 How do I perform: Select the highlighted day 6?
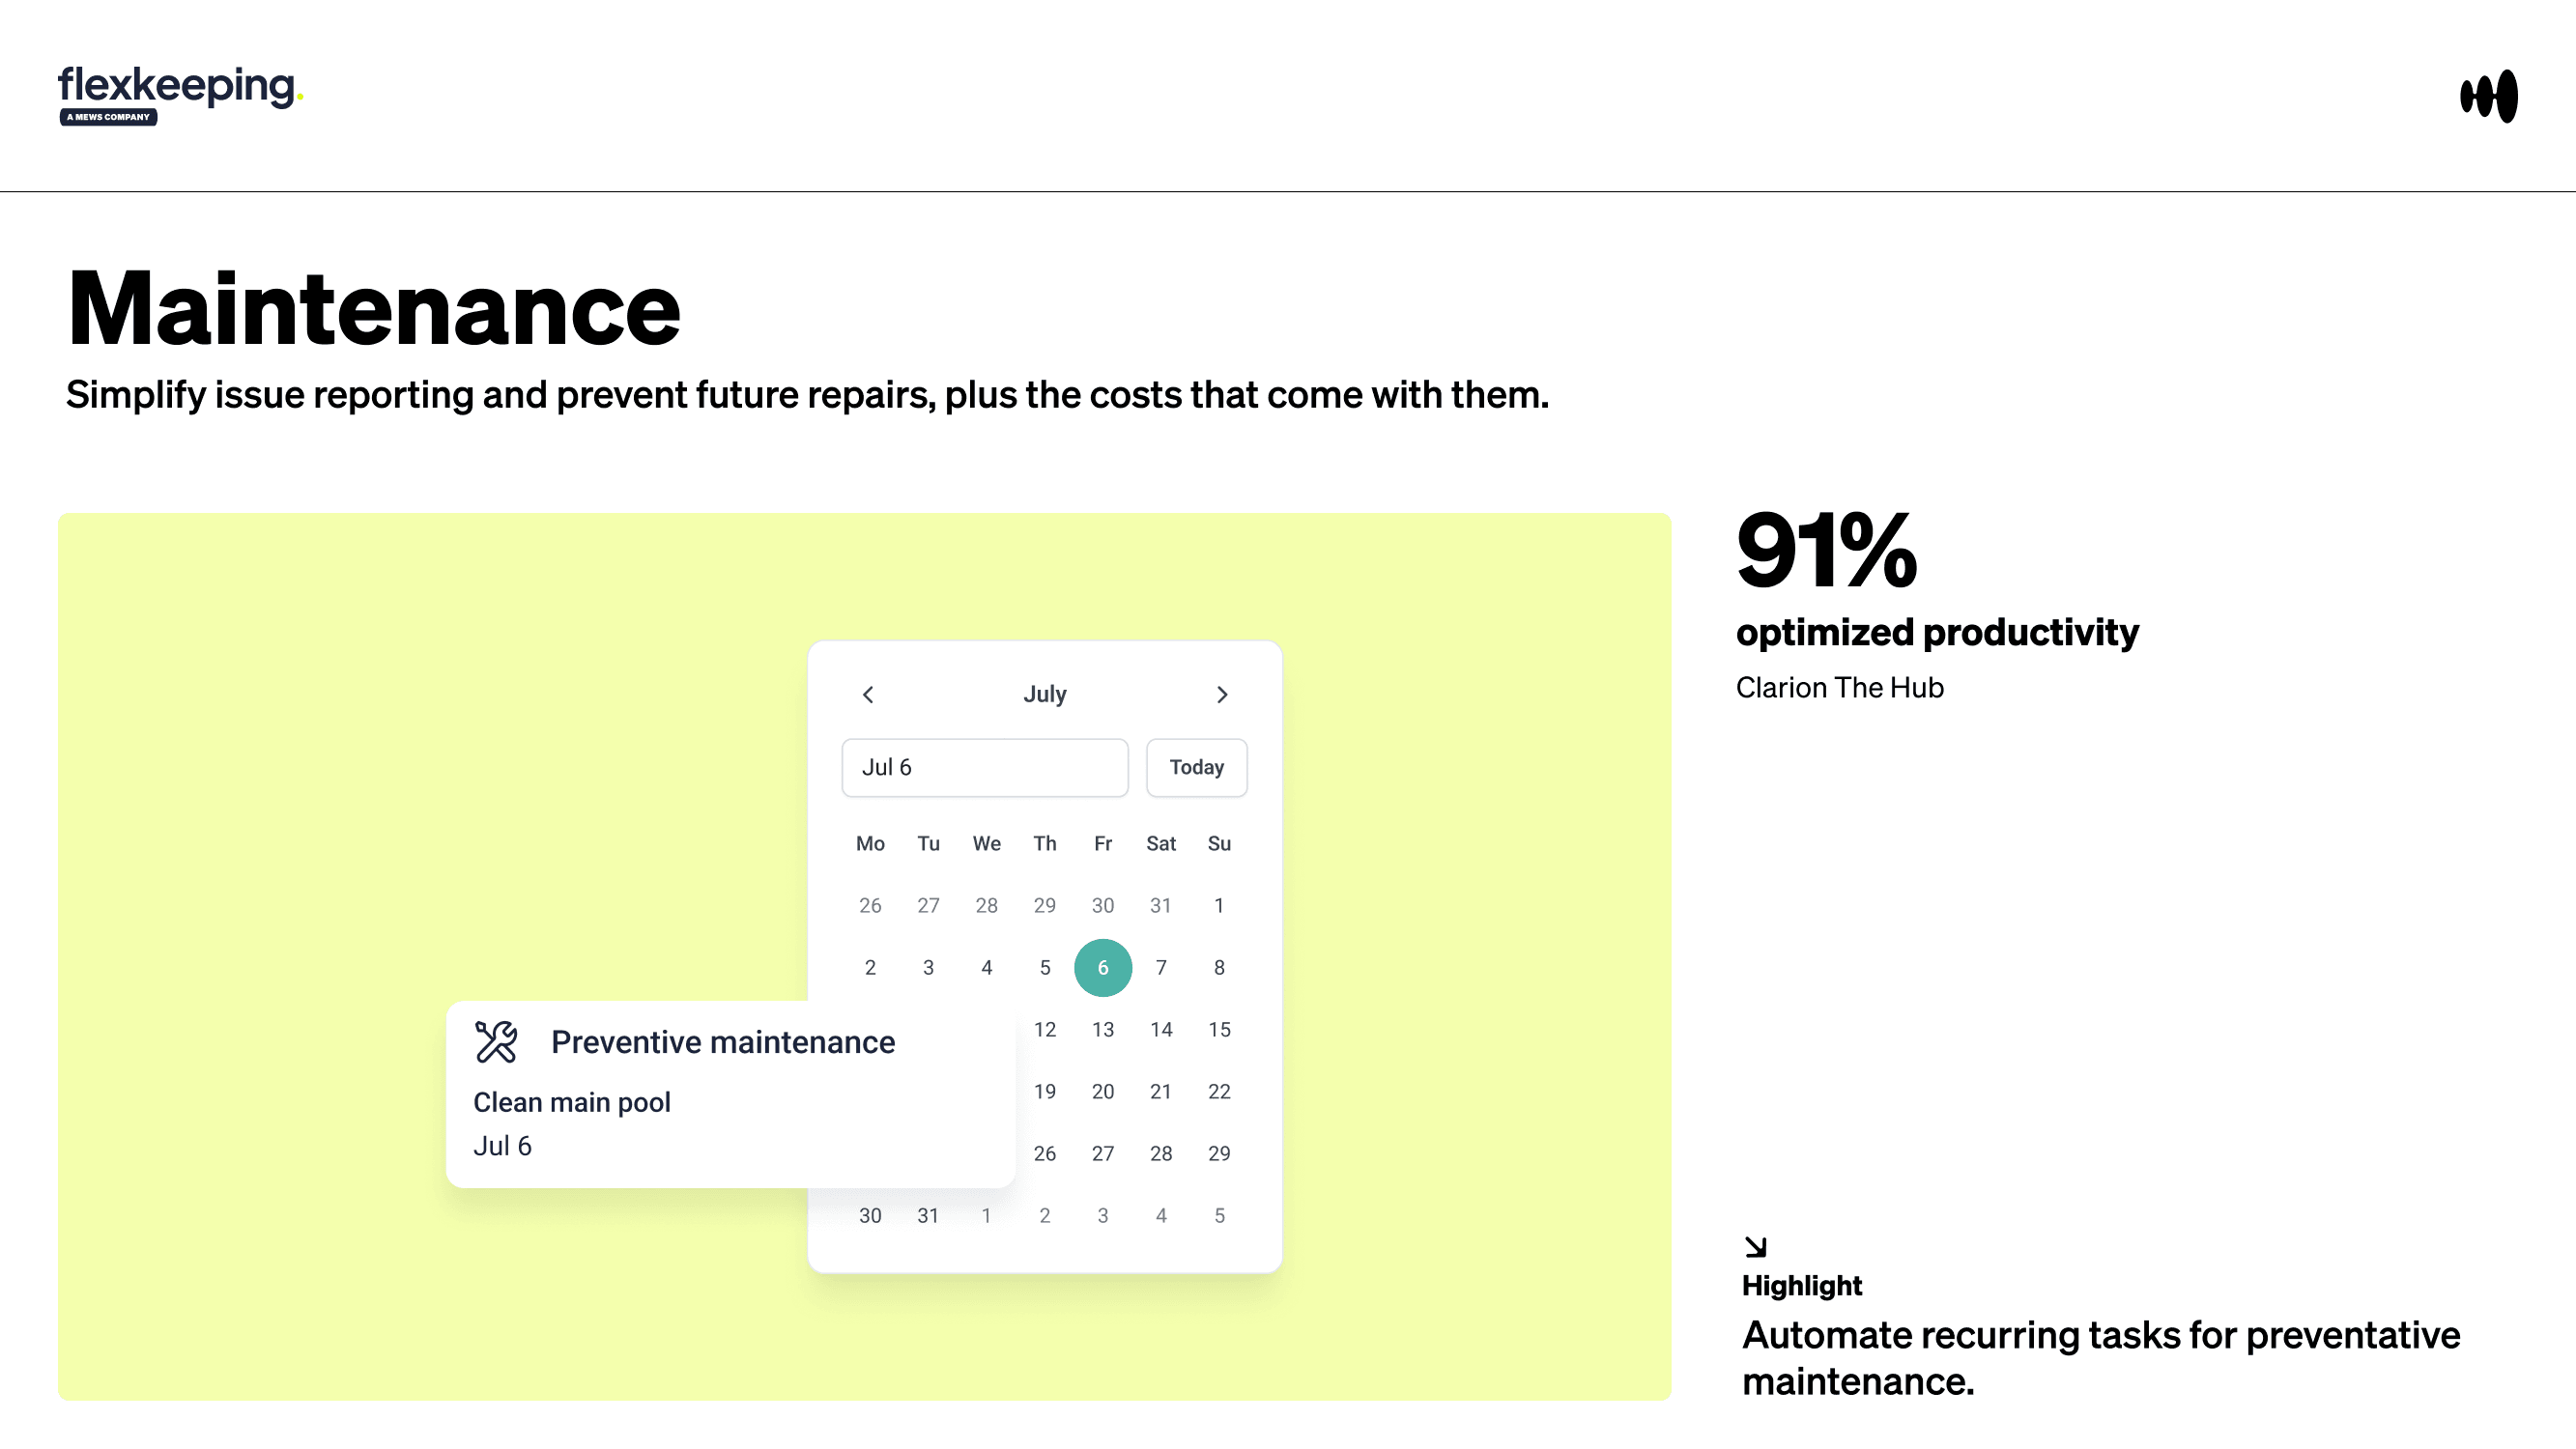[1102, 967]
